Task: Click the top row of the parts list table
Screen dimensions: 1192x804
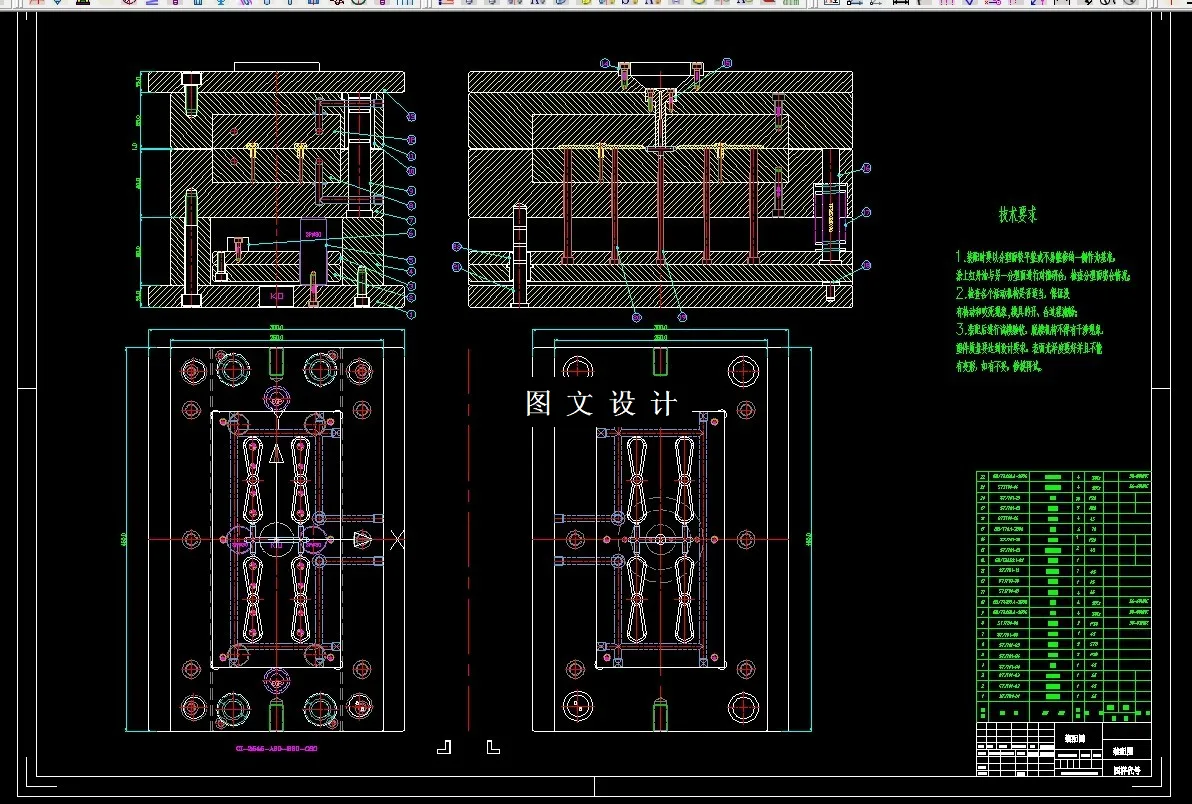Action: point(1063,477)
